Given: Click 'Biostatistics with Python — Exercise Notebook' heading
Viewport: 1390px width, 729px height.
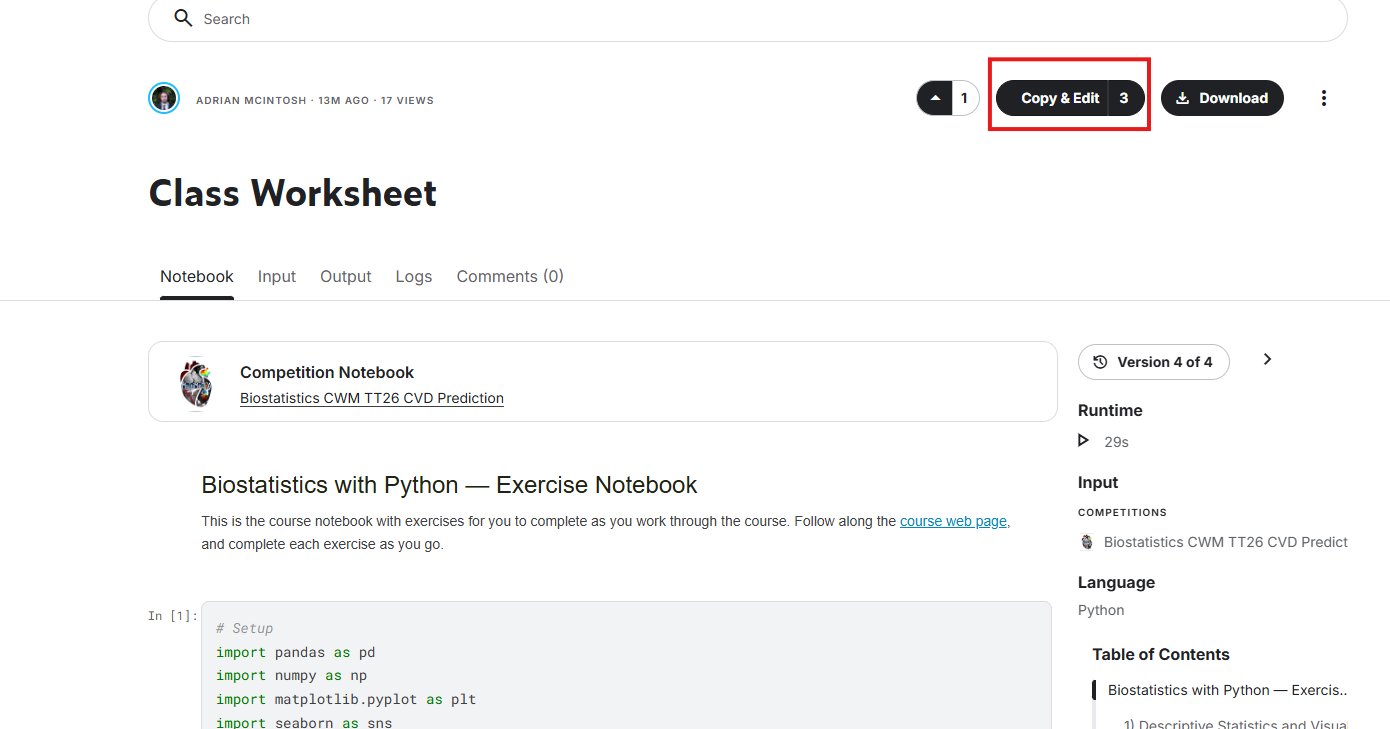Looking at the screenshot, I should click(x=449, y=485).
